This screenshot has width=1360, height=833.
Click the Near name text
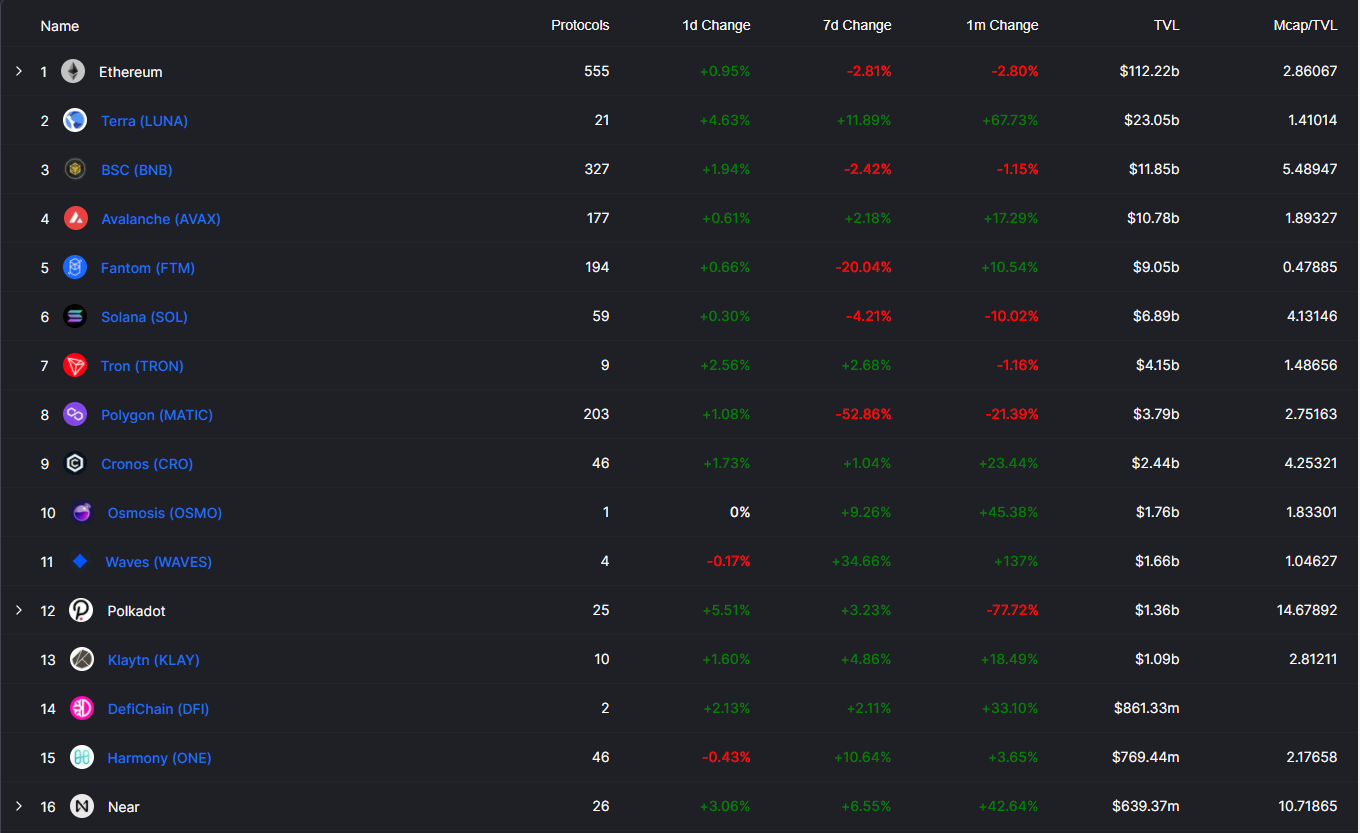click(x=124, y=807)
